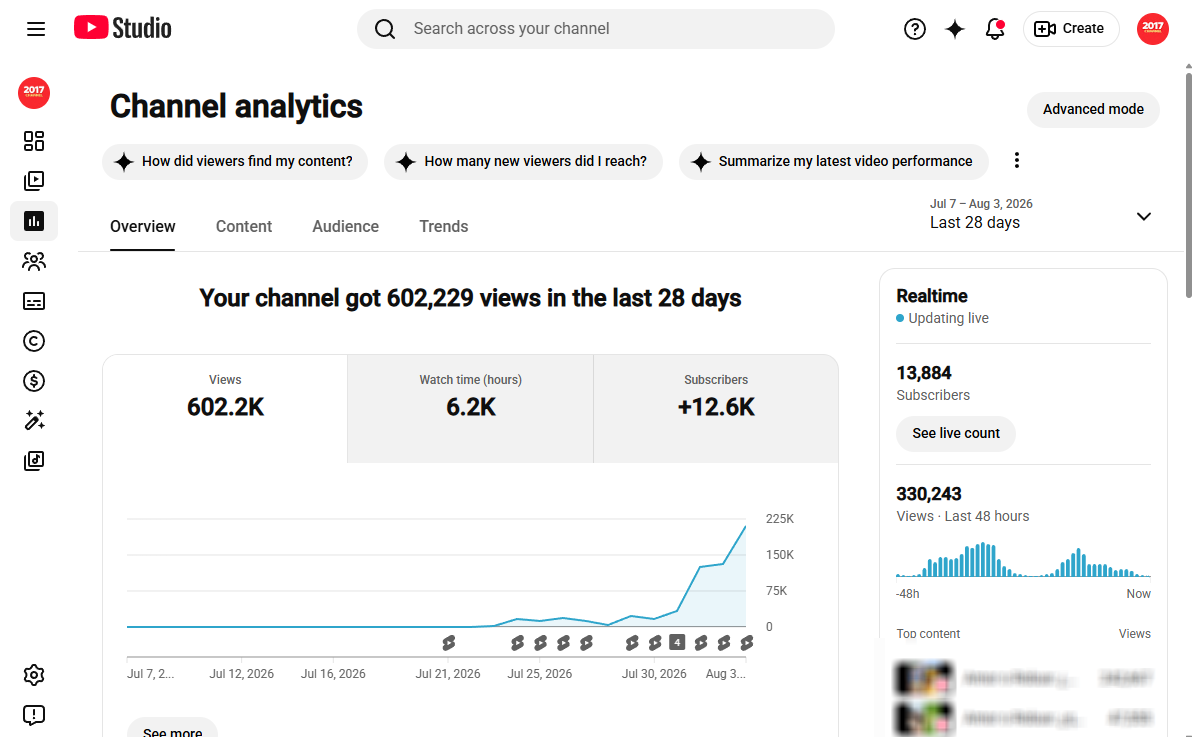The height and width of the screenshot is (737, 1192).
Task: Open Dashboard from the sidebar
Action: coord(33,141)
